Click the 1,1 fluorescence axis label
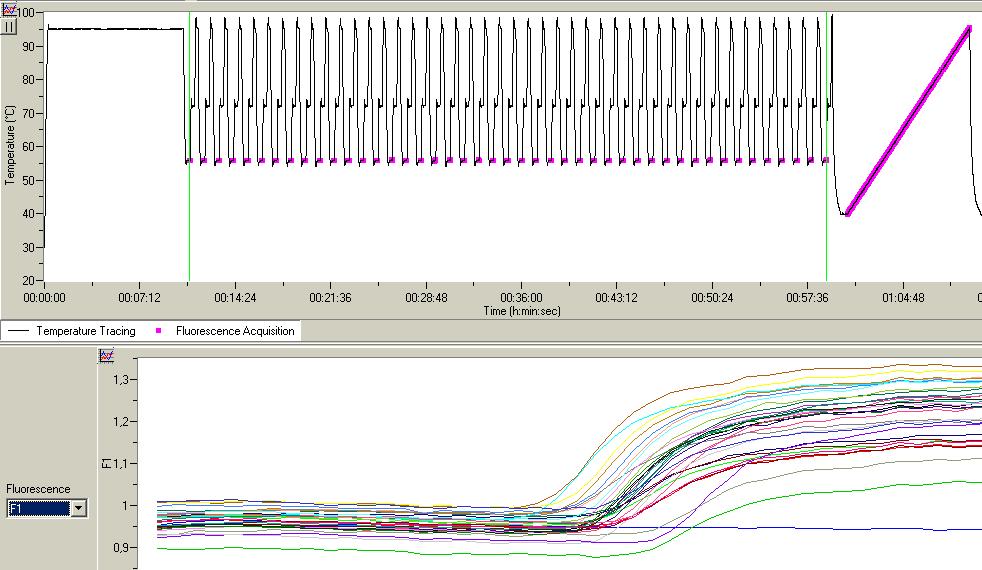This screenshot has width=982, height=570. click(121, 464)
